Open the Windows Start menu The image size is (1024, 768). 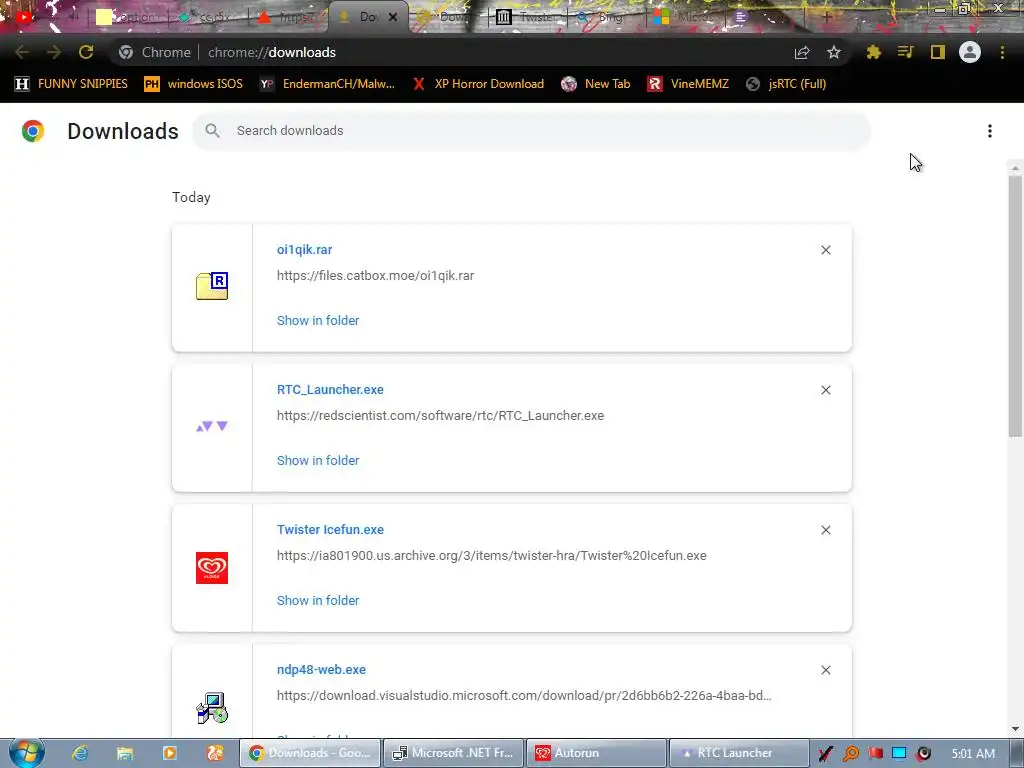click(26, 753)
